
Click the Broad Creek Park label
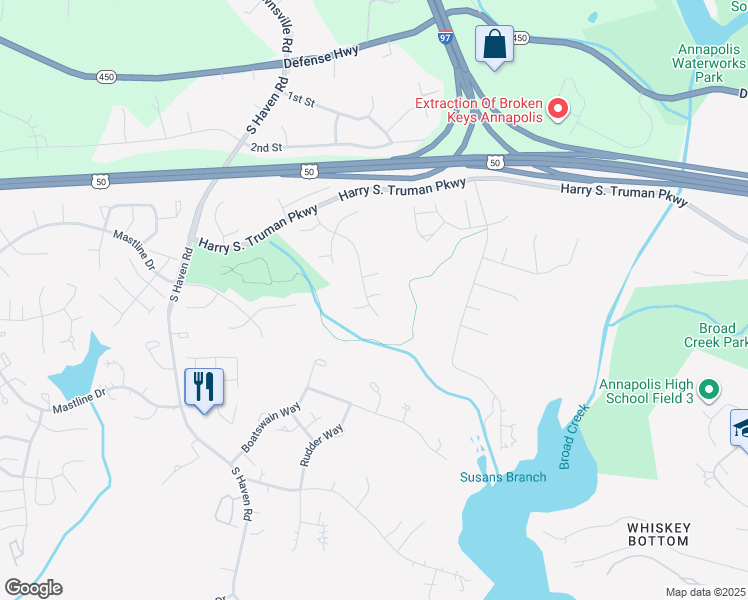[716, 335]
